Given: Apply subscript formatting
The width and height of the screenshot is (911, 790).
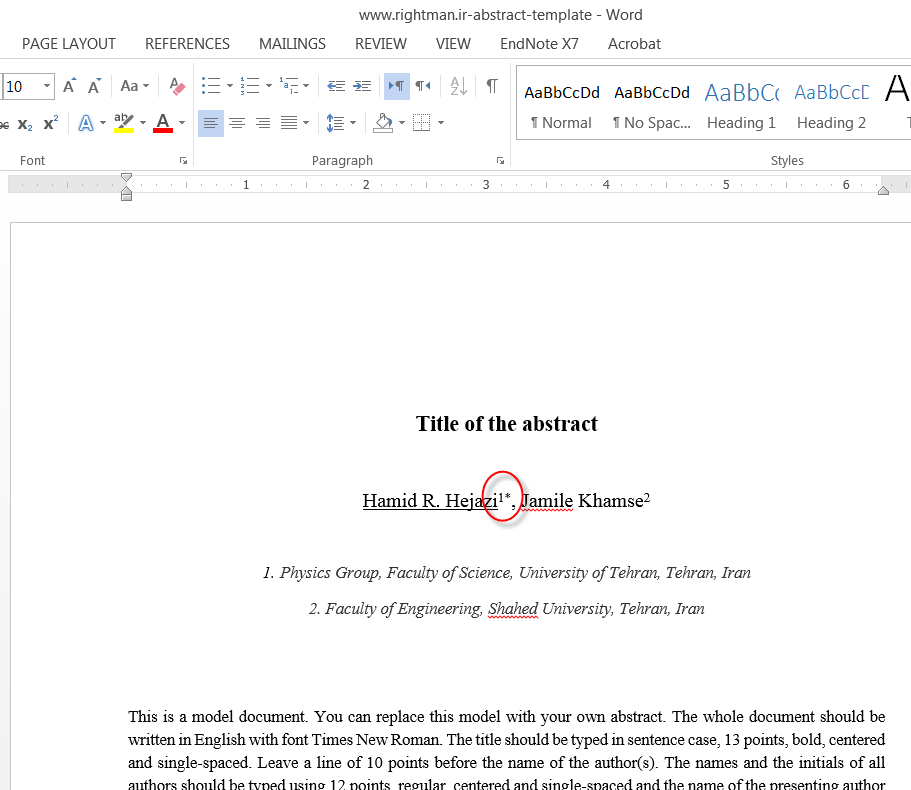Looking at the screenshot, I should (x=25, y=124).
